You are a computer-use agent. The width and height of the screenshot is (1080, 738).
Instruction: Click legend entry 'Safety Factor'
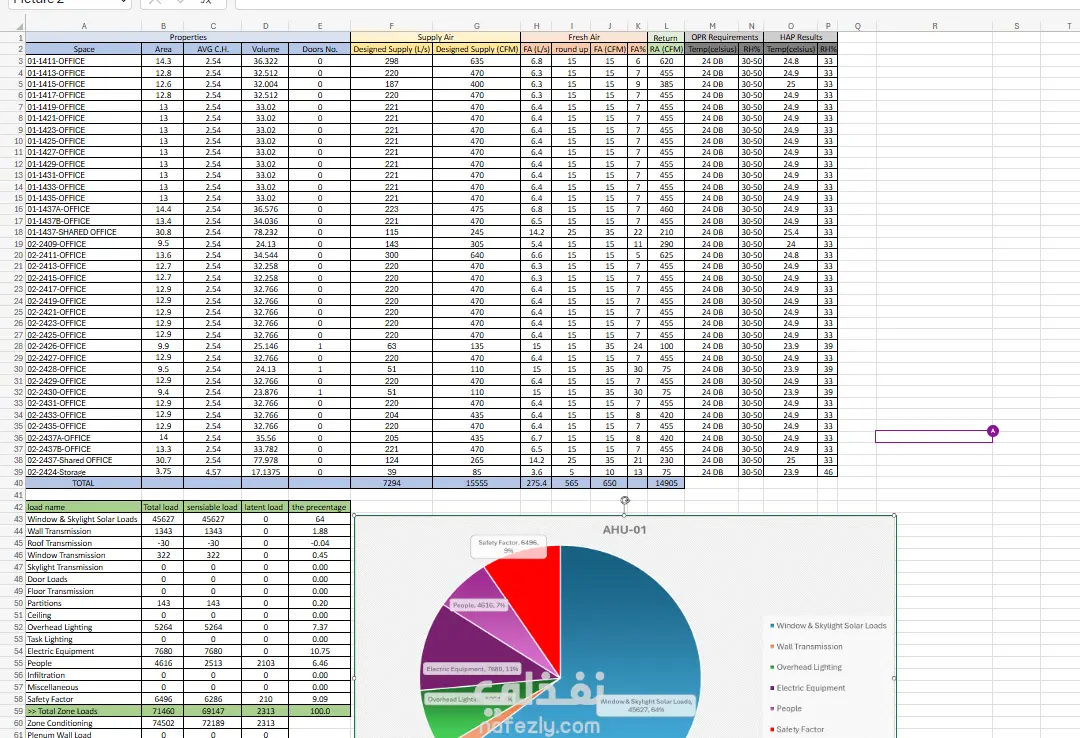click(x=800, y=729)
